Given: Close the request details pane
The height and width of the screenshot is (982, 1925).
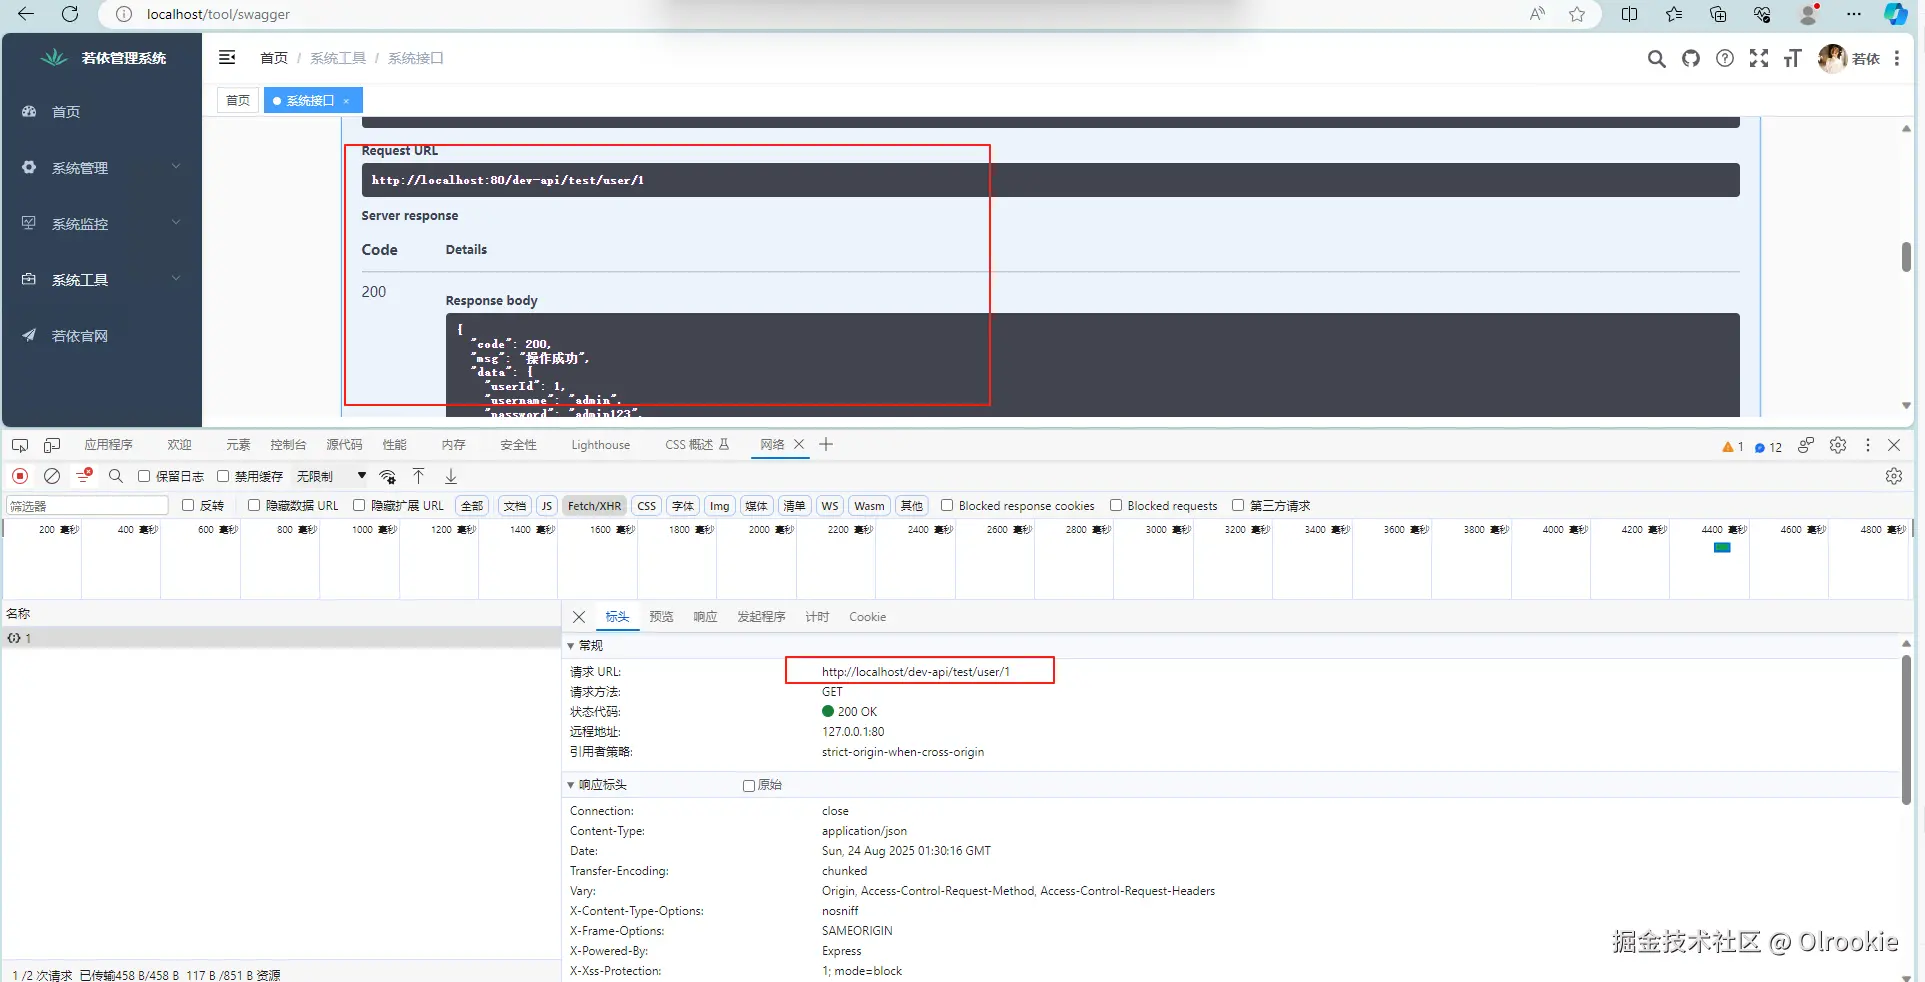Looking at the screenshot, I should [x=579, y=617].
